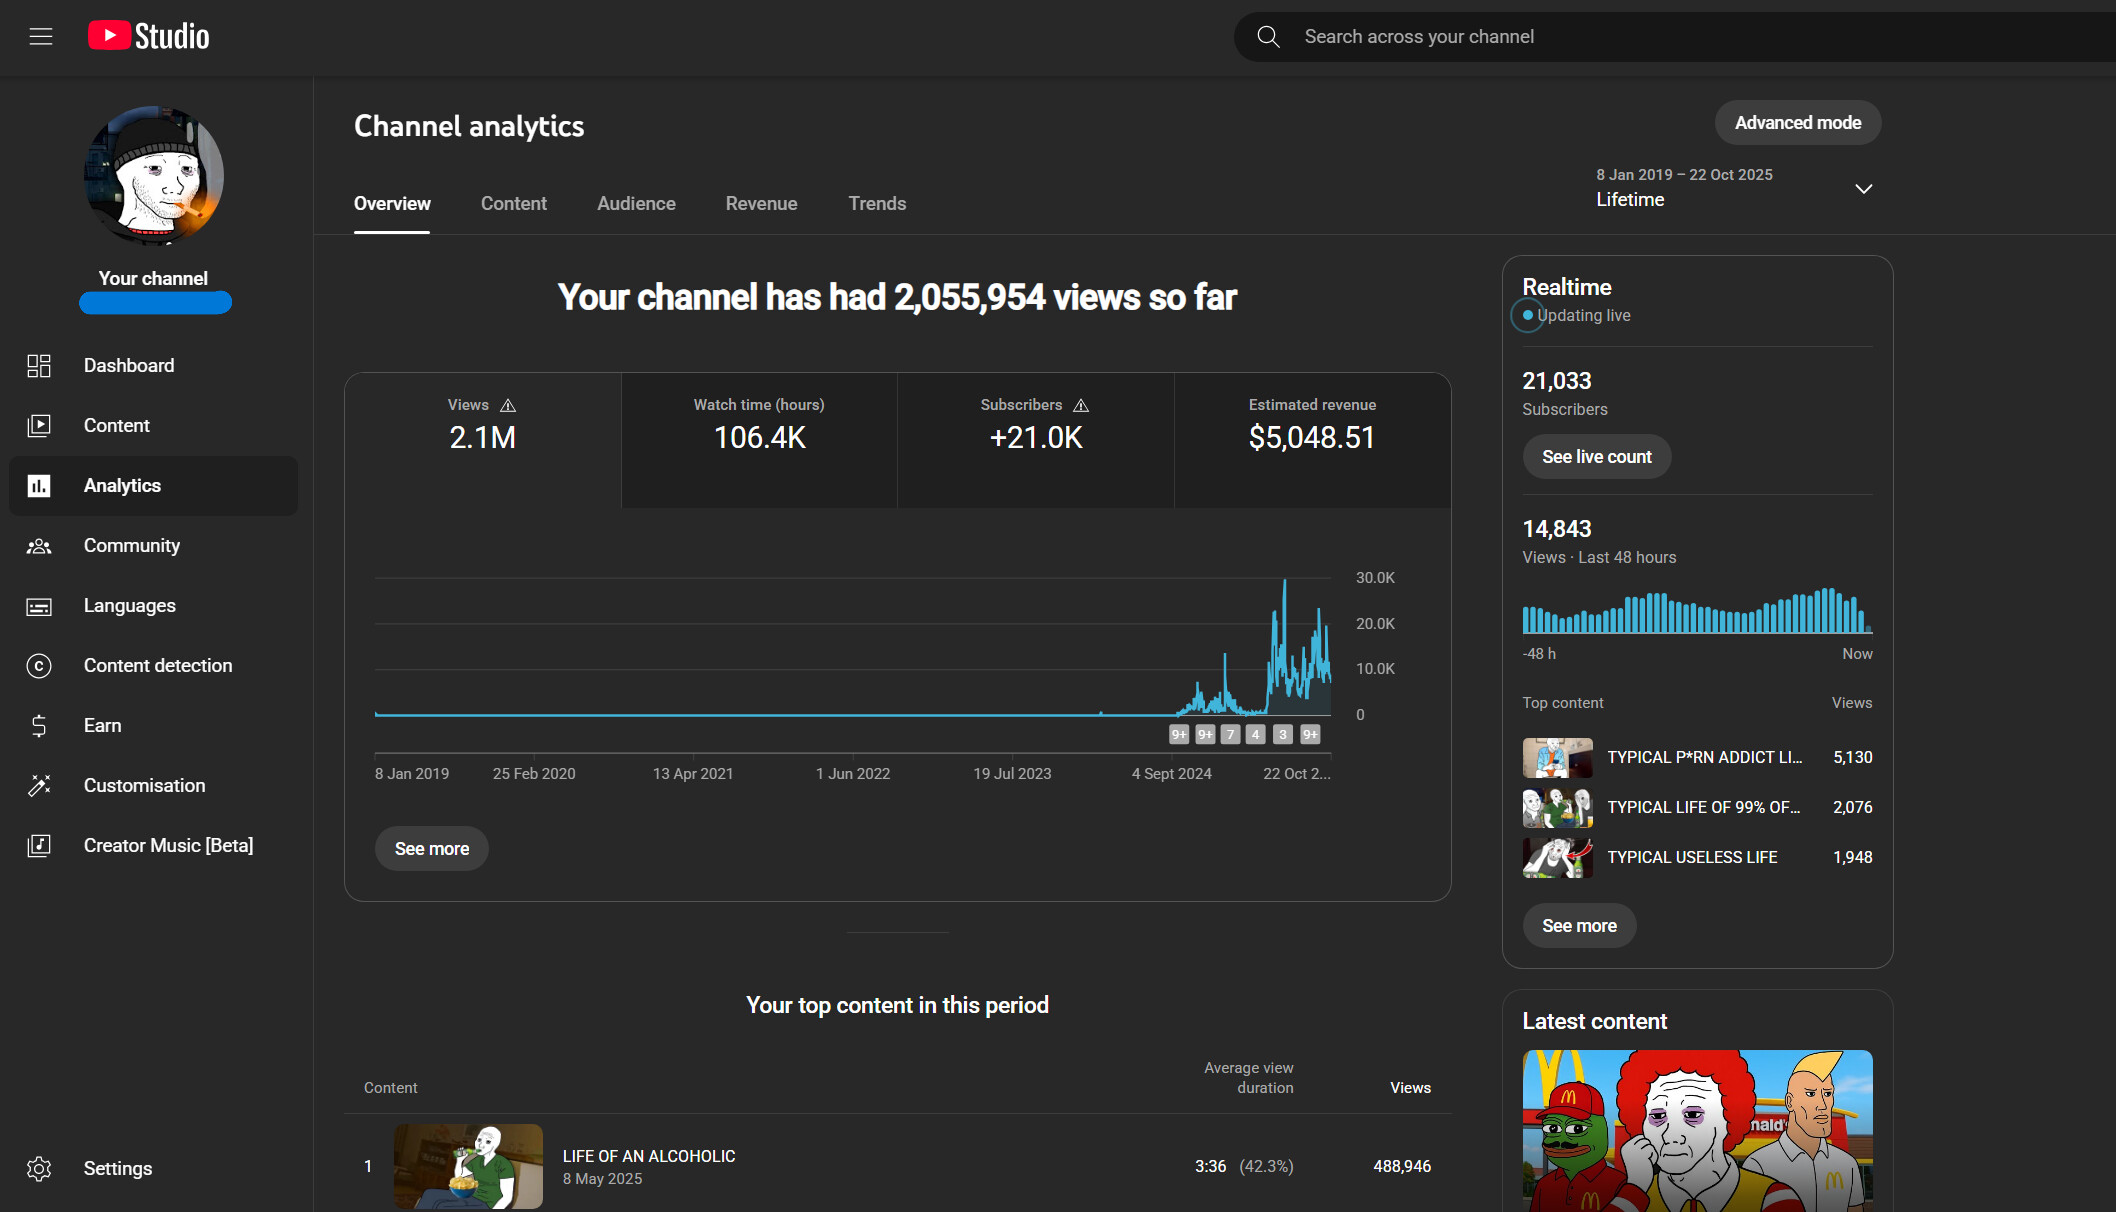The width and height of the screenshot is (2116, 1212).
Task: Click the YouTube Studio logo
Action: click(149, 36)
